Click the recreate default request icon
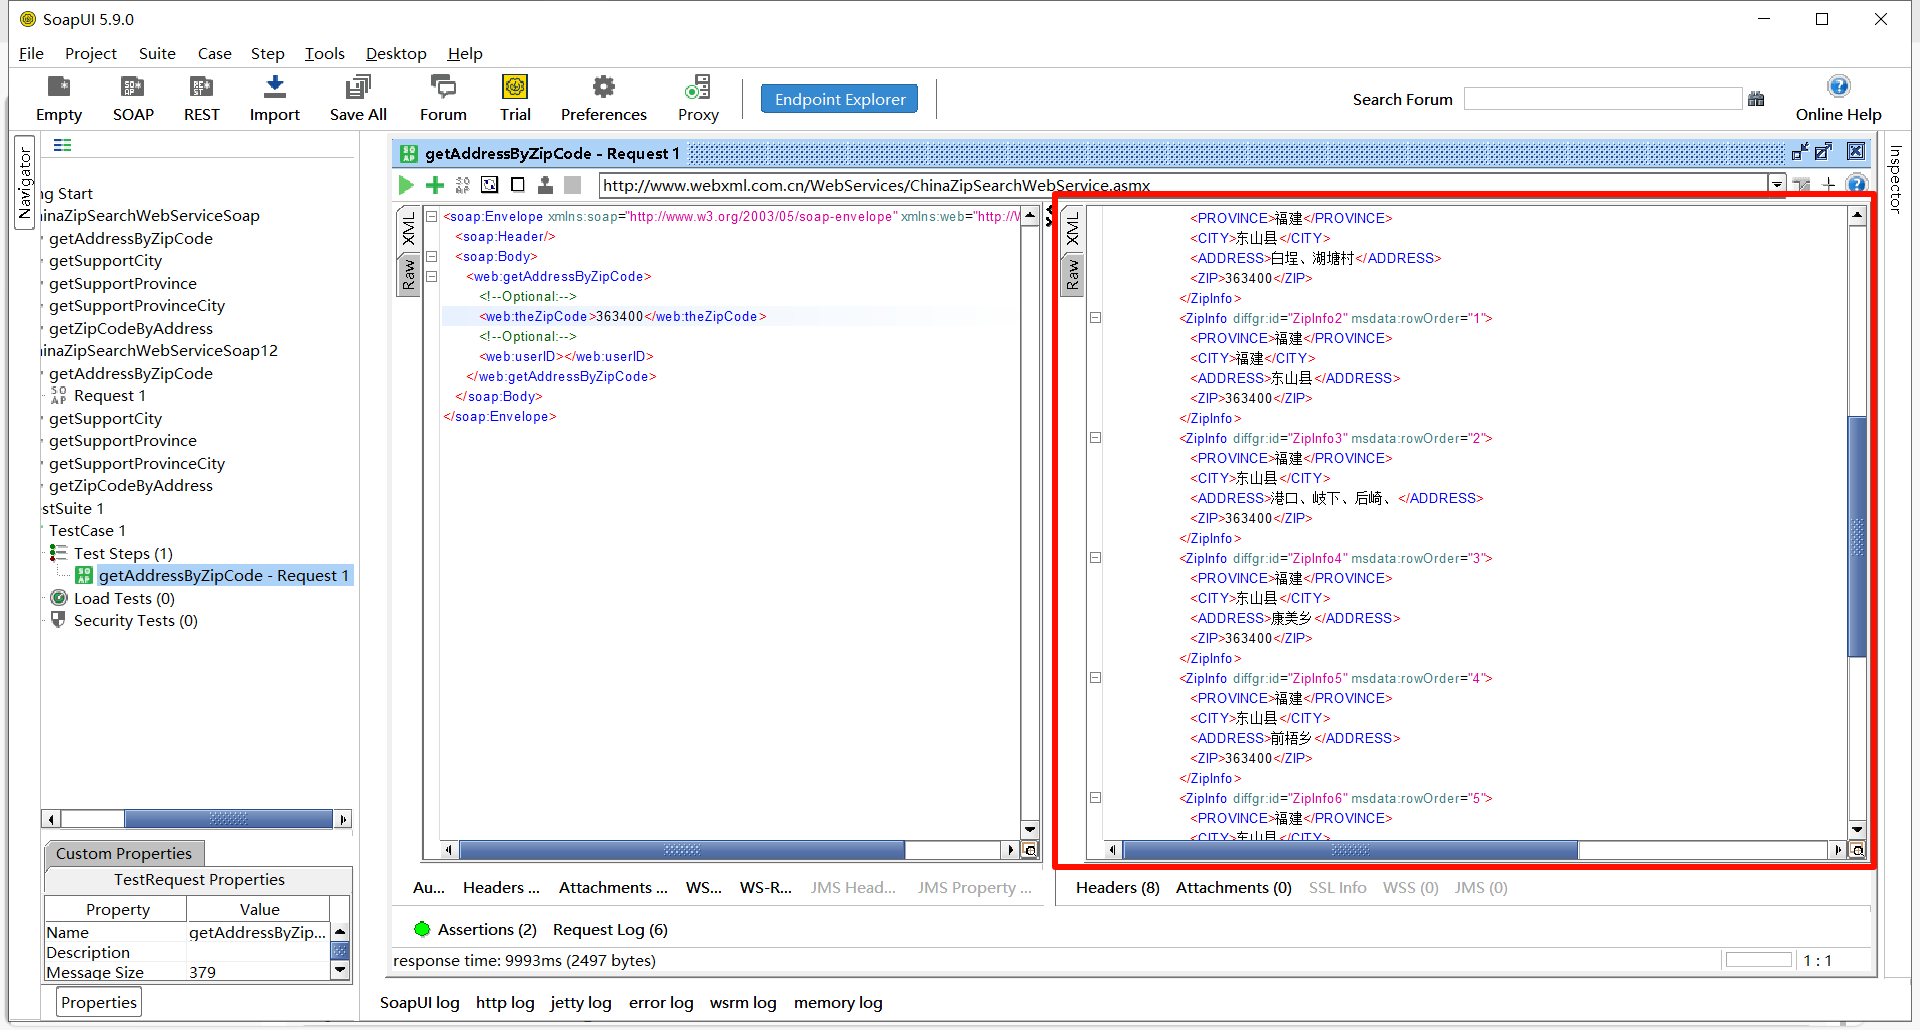Viewport: 1920px width, 1030px height. [x=490, y=185]
